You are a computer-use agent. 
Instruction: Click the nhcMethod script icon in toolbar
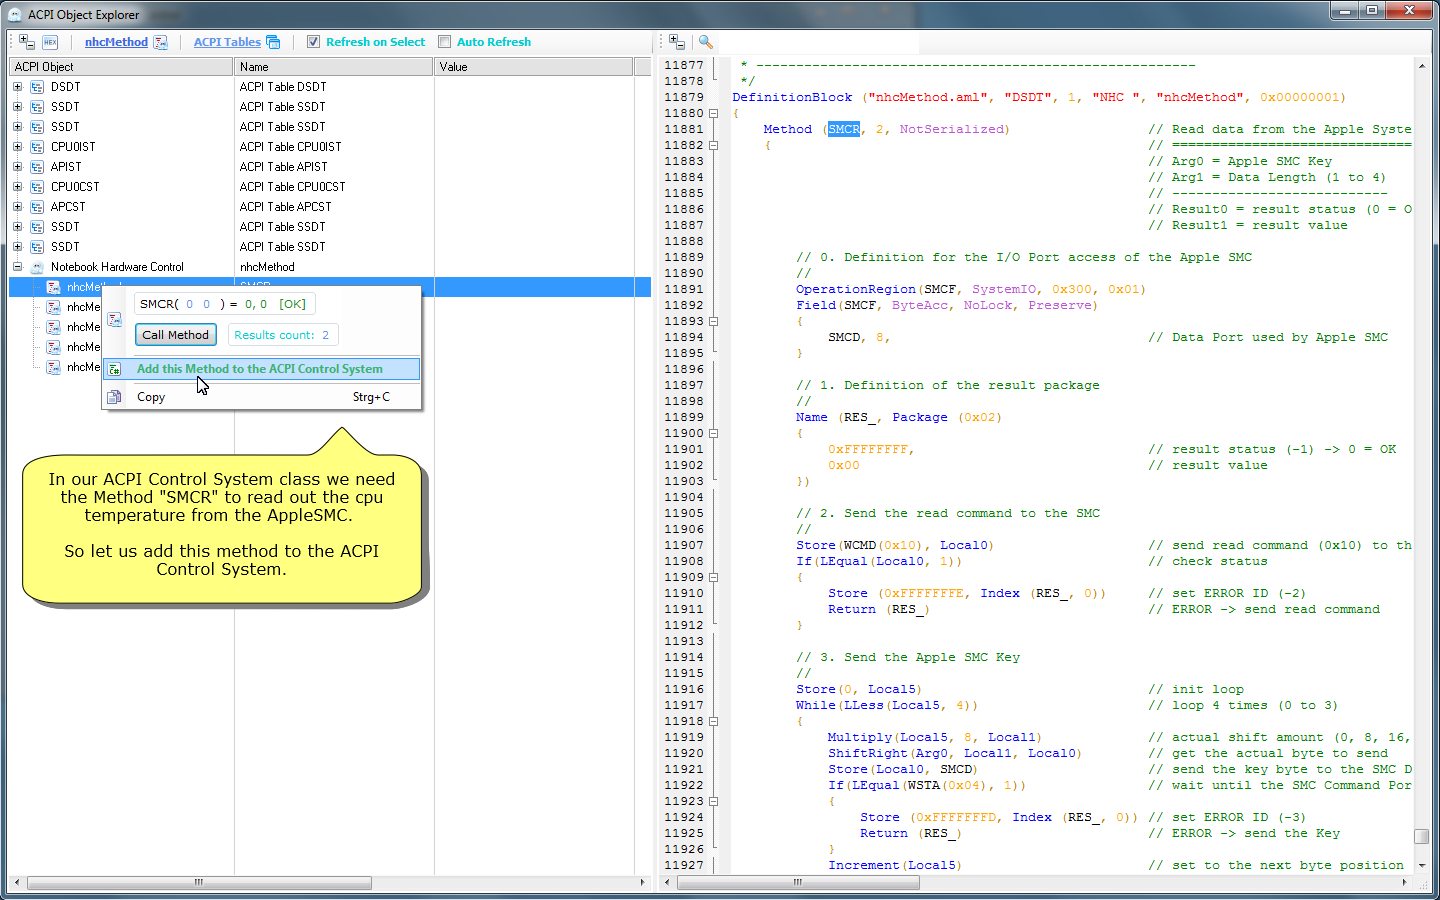pos(160,42)
